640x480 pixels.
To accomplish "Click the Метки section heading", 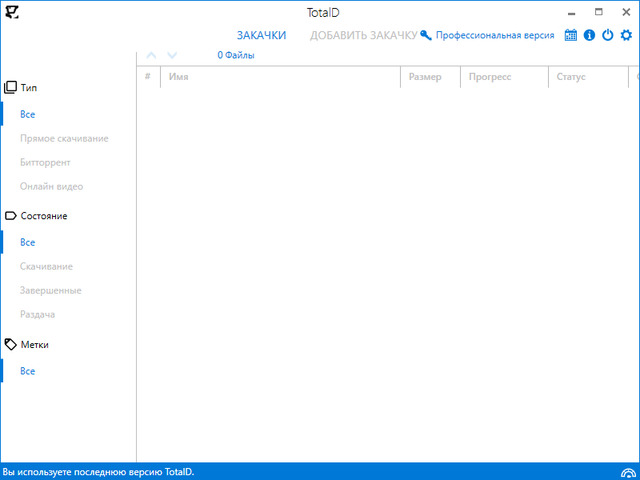I will point(35,344).
